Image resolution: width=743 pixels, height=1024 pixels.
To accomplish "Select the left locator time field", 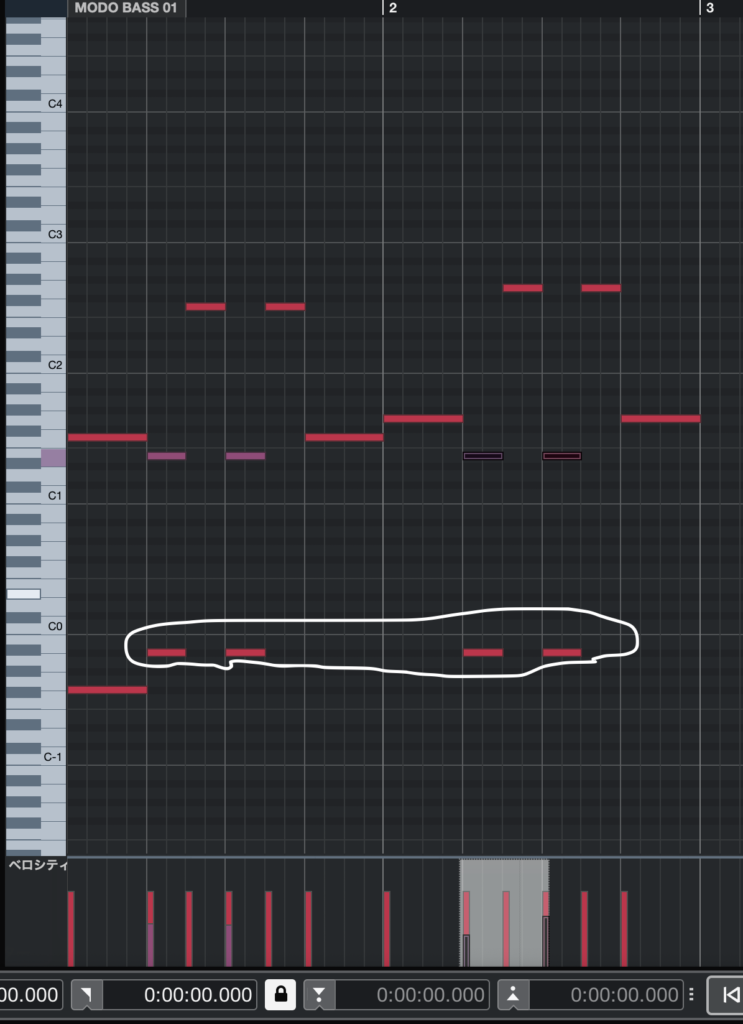I will point(180,995).
